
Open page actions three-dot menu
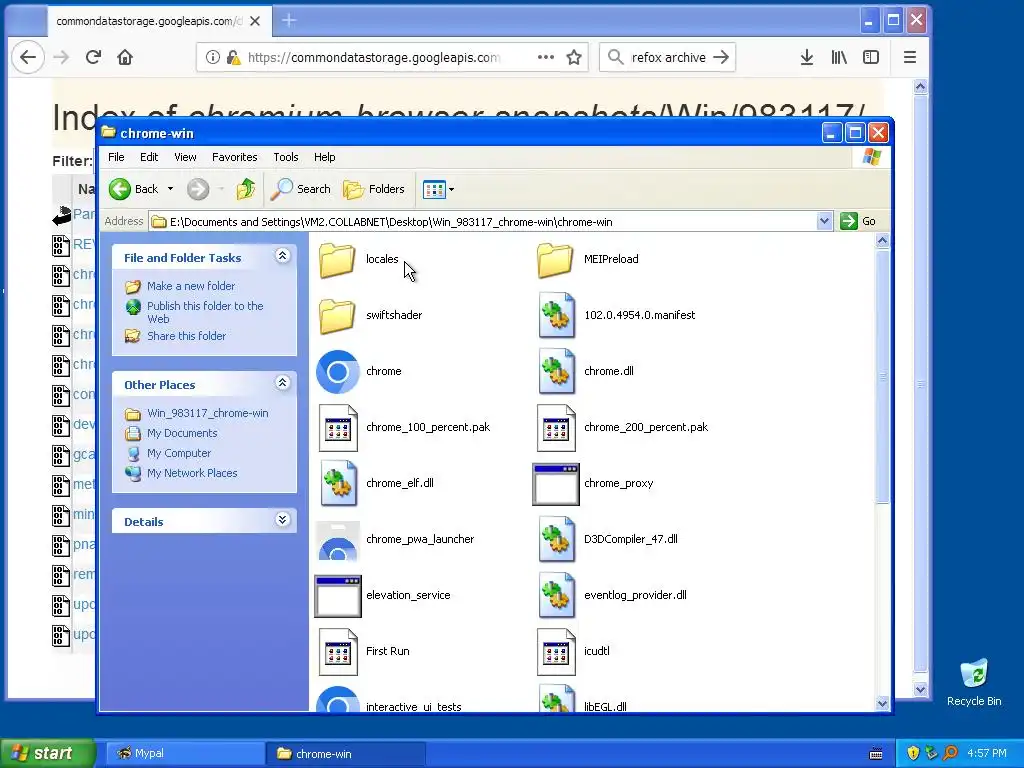pos(546,57)
